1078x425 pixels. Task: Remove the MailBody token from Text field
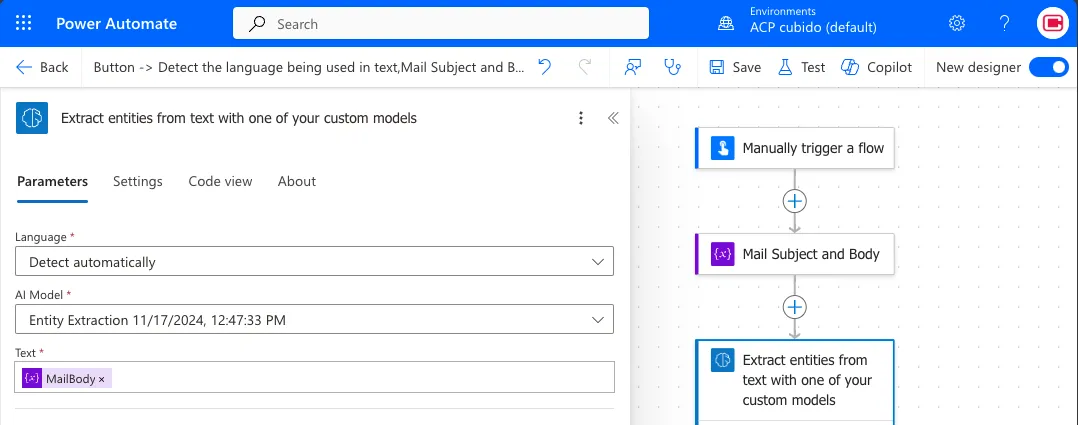pos(101,379)
